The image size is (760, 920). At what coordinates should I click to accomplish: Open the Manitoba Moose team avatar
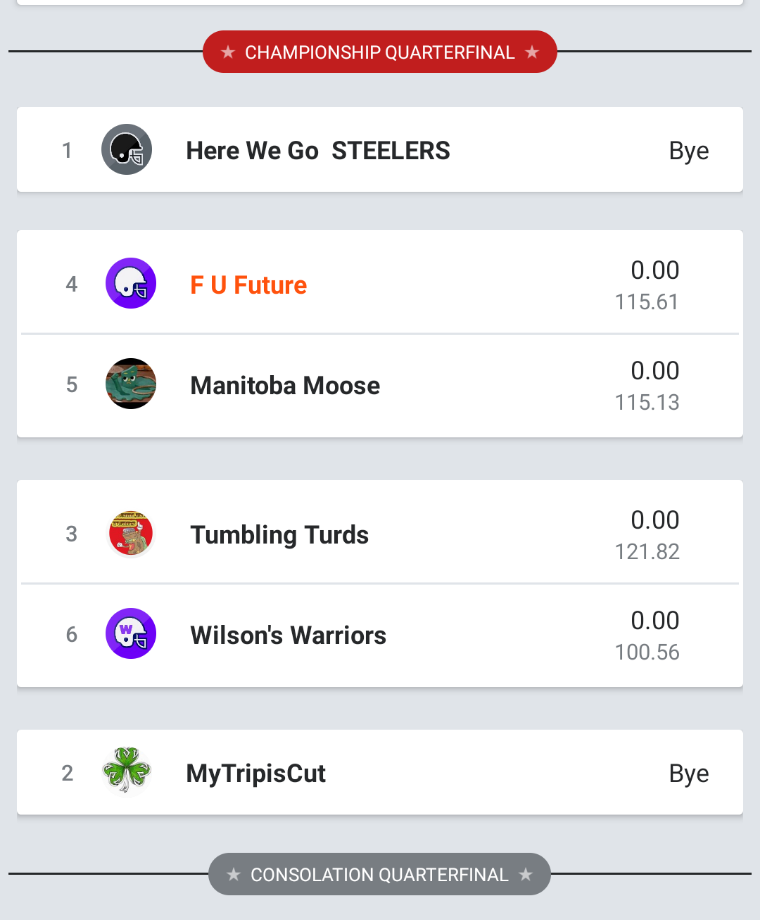[130, 383]
